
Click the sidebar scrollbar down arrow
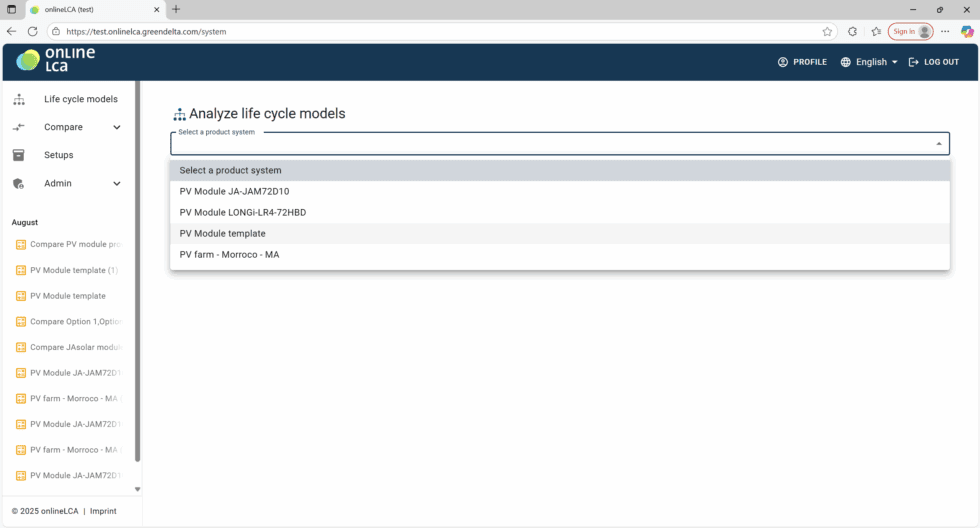click(137, 489)
